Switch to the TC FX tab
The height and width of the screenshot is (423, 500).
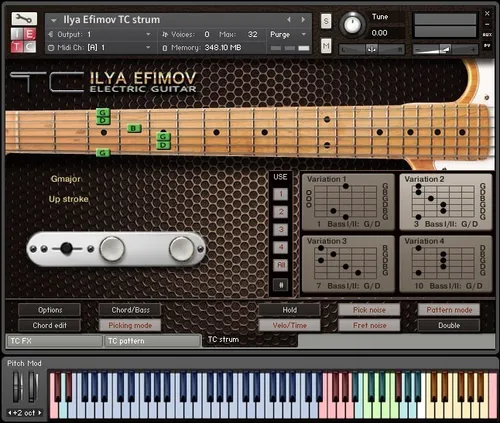click(54, 341)
